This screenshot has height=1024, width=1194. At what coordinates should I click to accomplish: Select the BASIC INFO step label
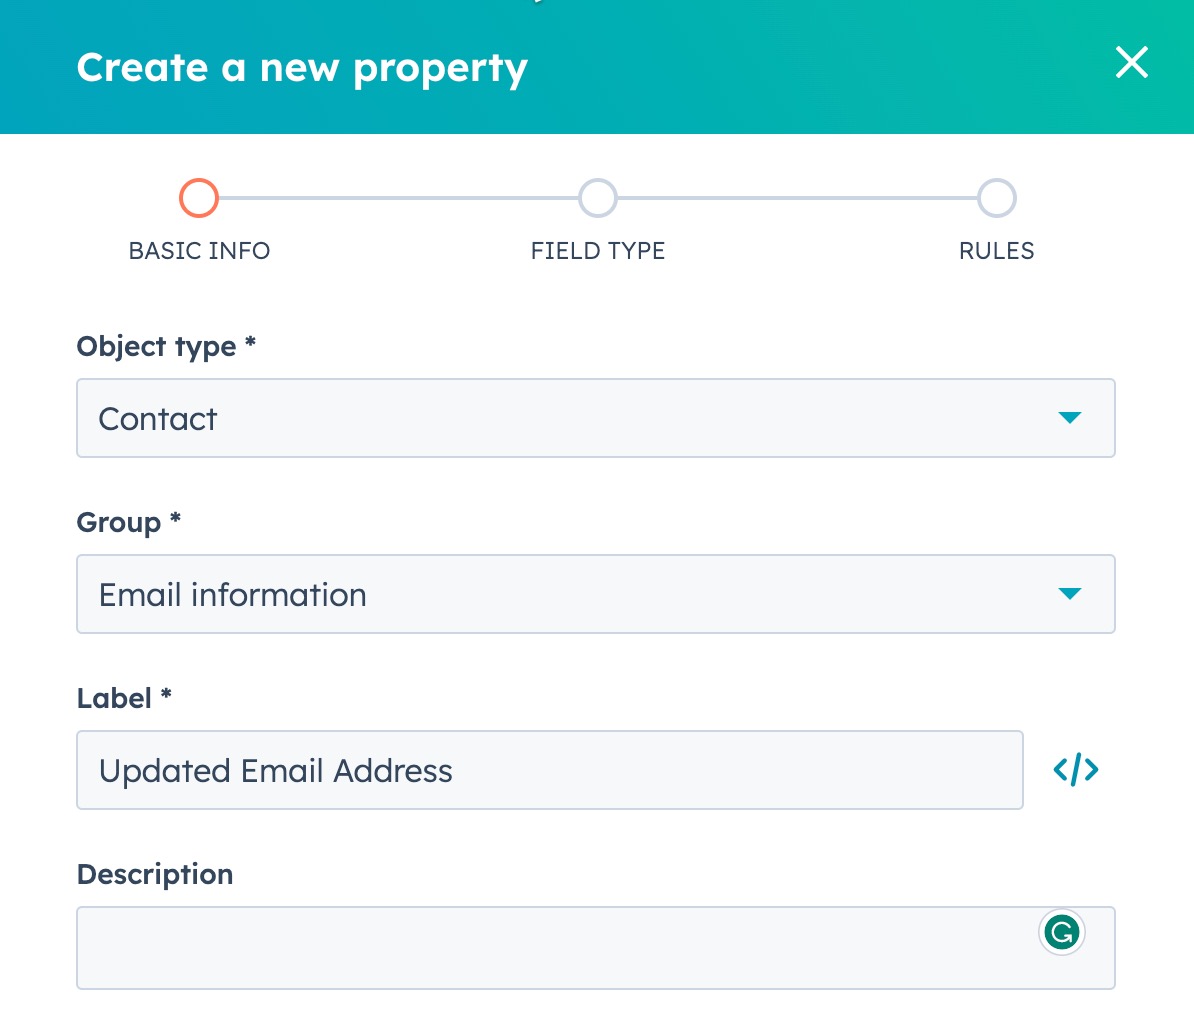coord(199,251)
